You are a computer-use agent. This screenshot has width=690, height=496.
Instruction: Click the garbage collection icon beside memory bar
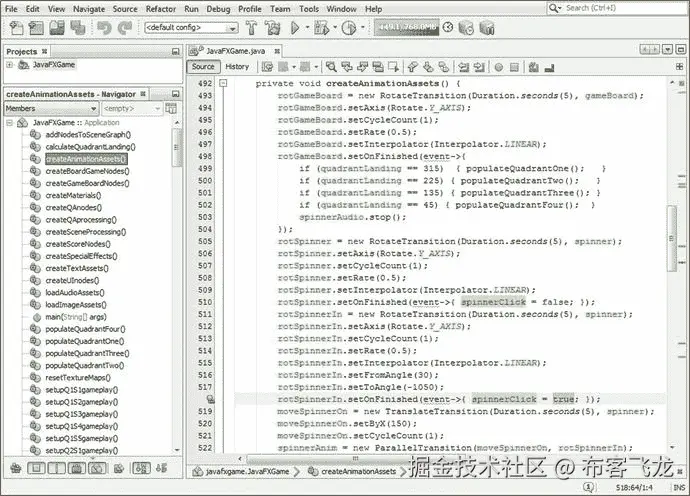click(x=448, y=27)
